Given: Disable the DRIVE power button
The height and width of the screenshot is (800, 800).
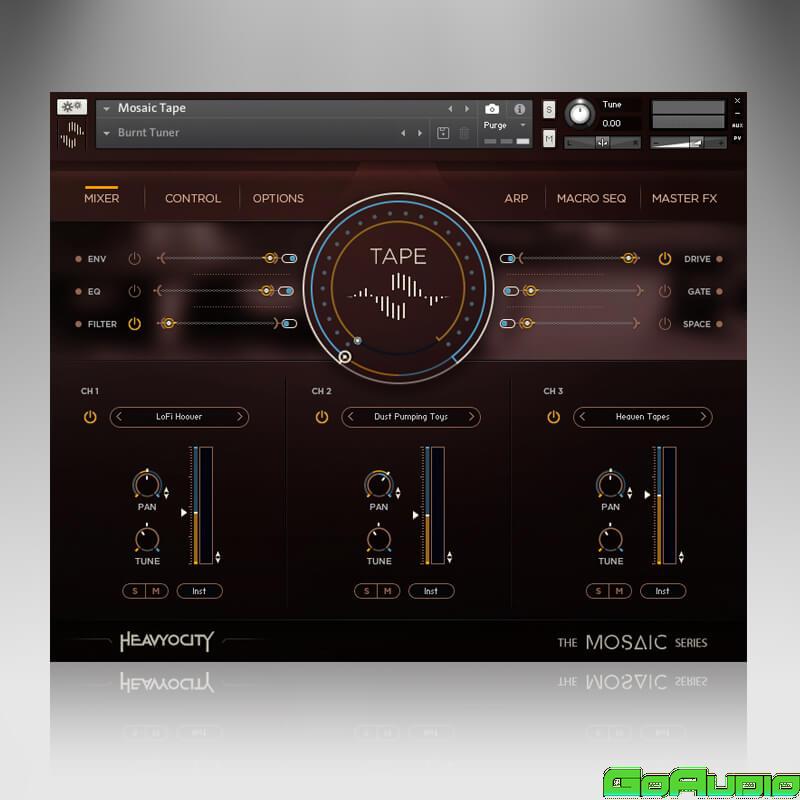Looking at the screenshot, I should point(664,259).
